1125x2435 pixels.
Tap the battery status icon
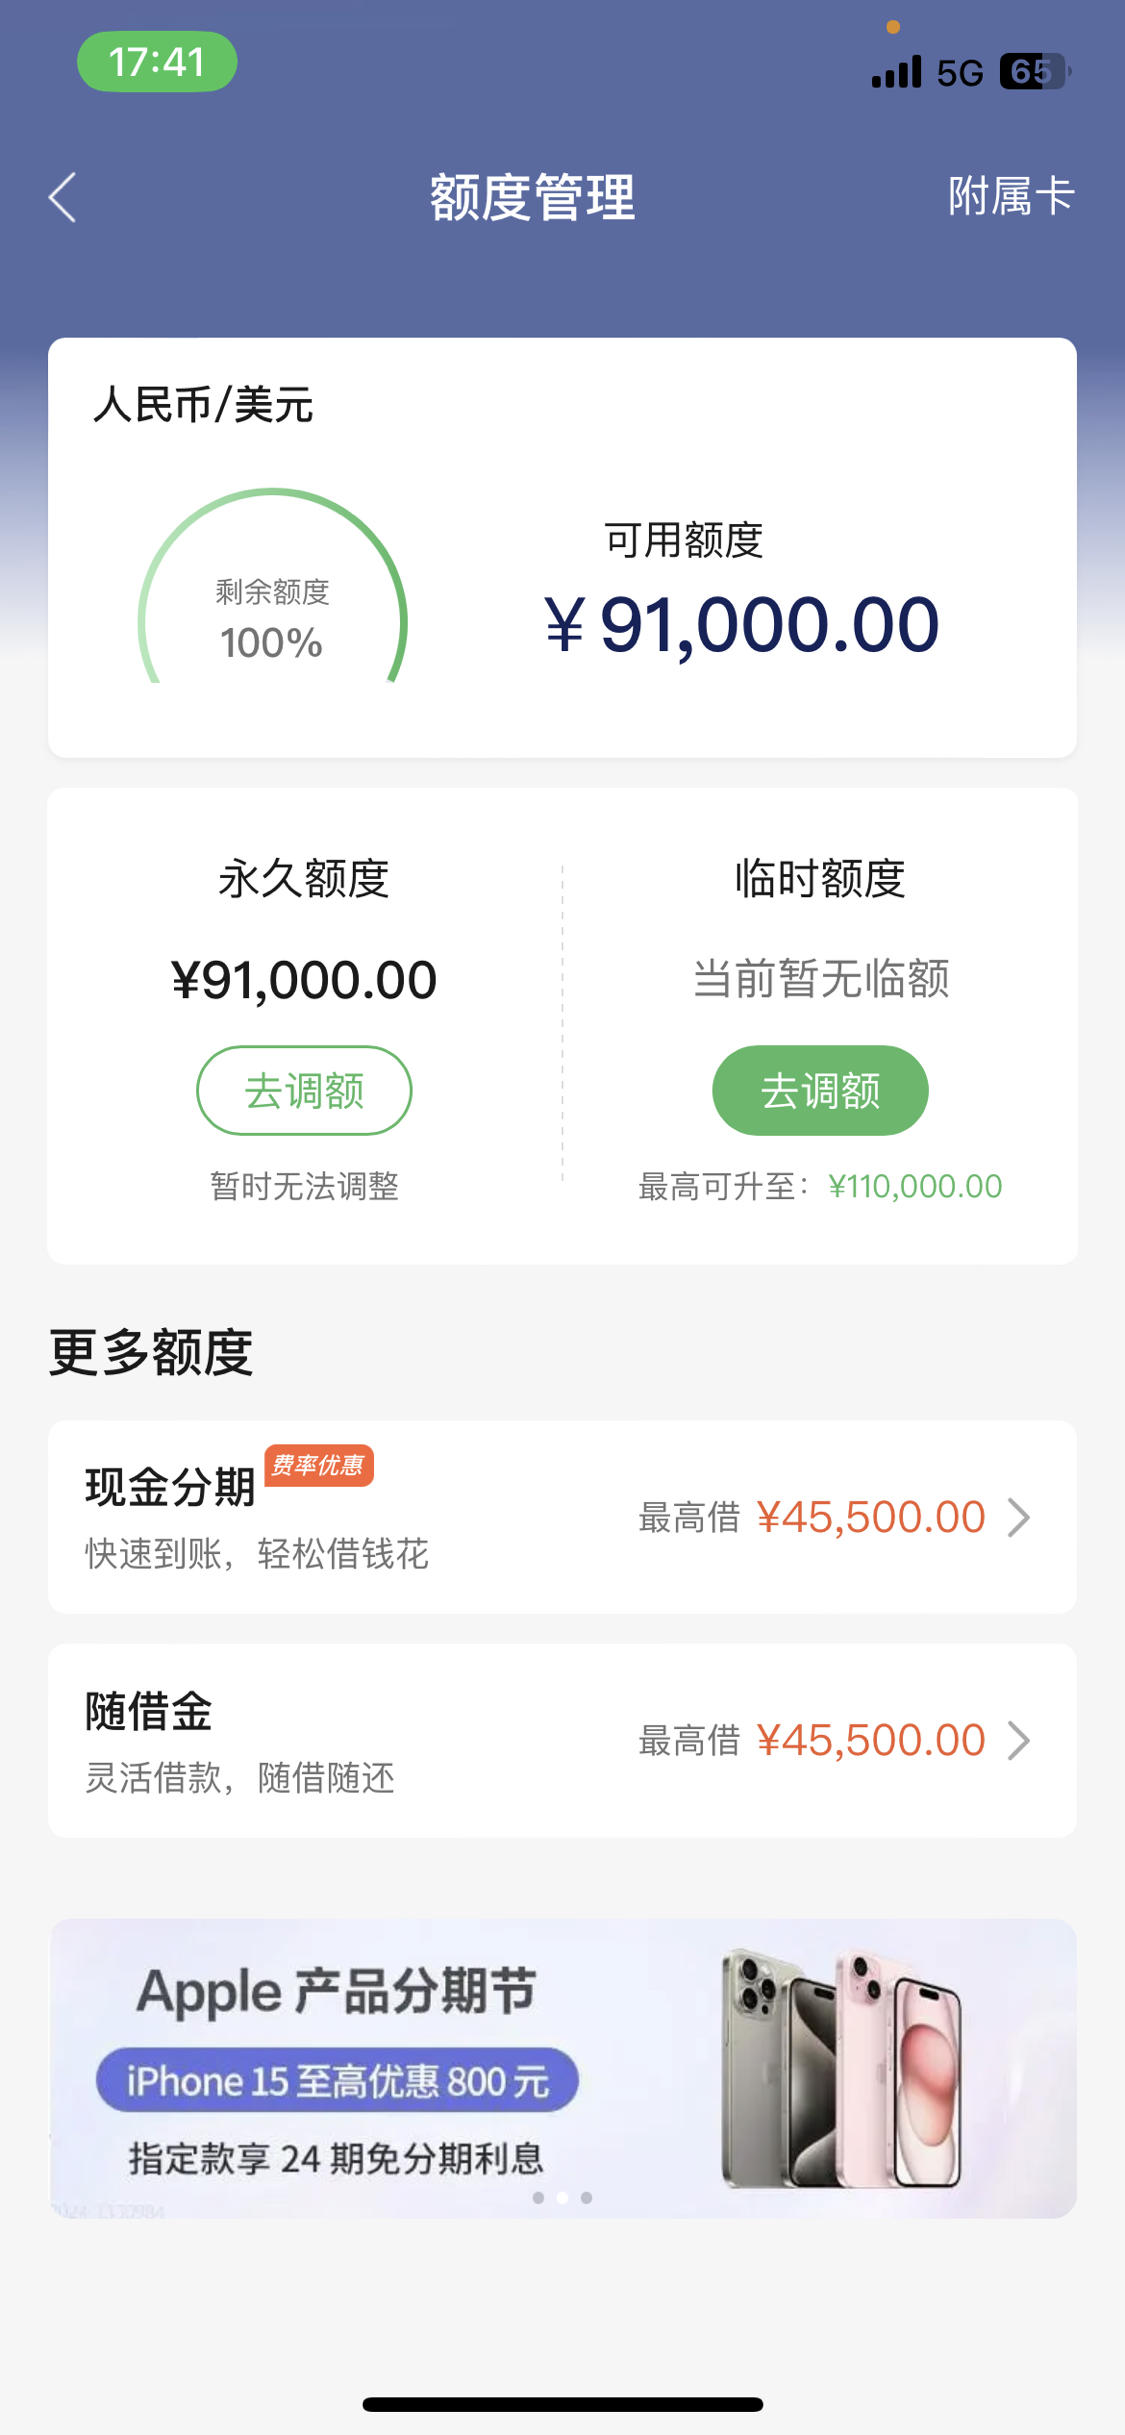(1035, 72)
